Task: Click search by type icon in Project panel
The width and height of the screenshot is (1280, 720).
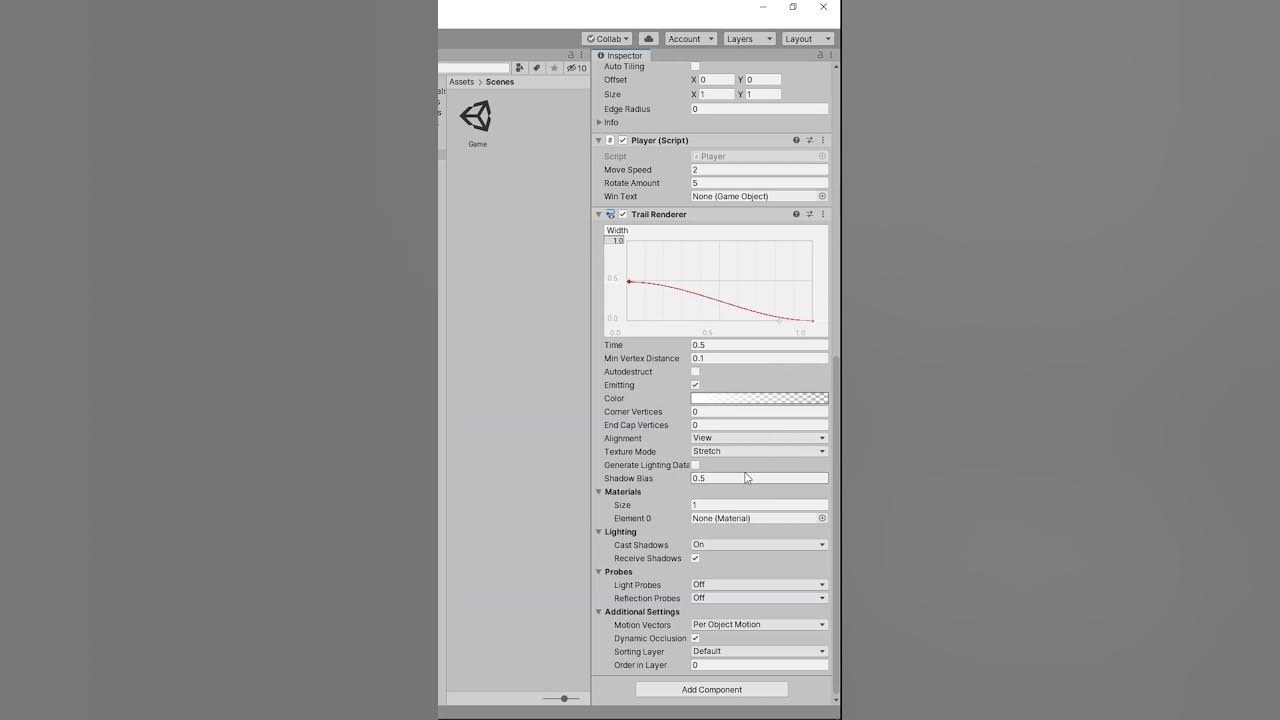Action: coord(520,68)
